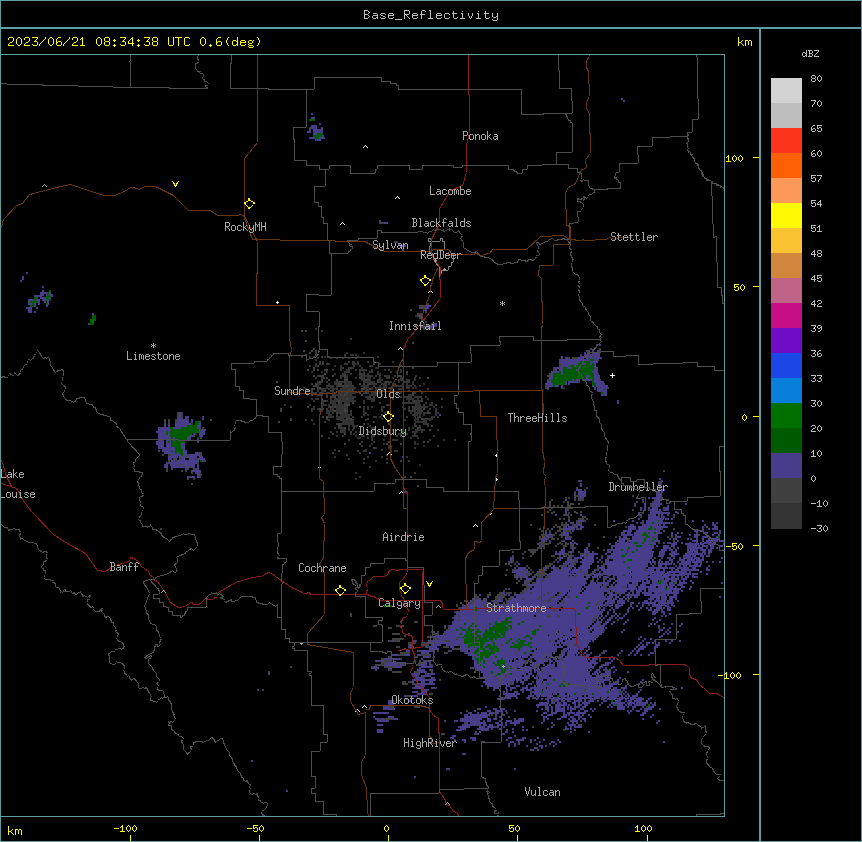Pick the magenta 42 dBZ legend swatch

pos(786,315)
